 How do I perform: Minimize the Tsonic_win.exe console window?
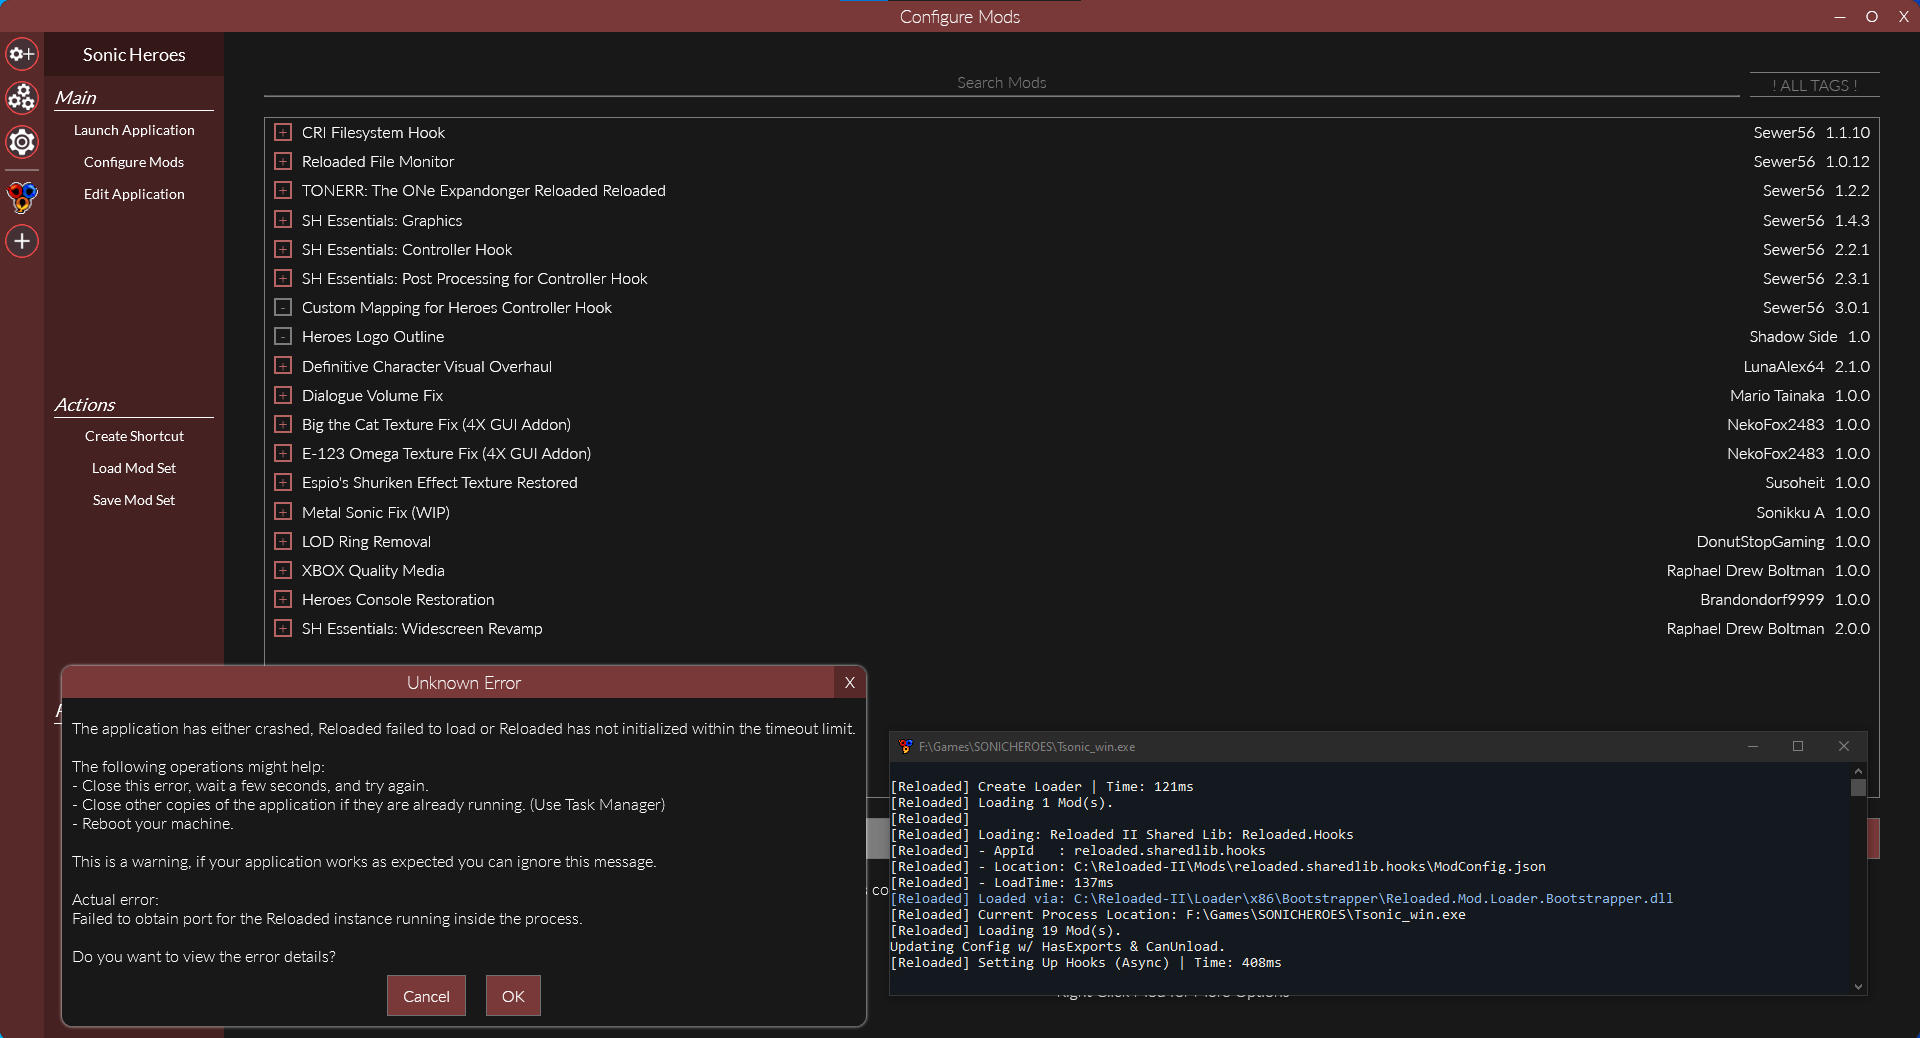coord(1752,747)
